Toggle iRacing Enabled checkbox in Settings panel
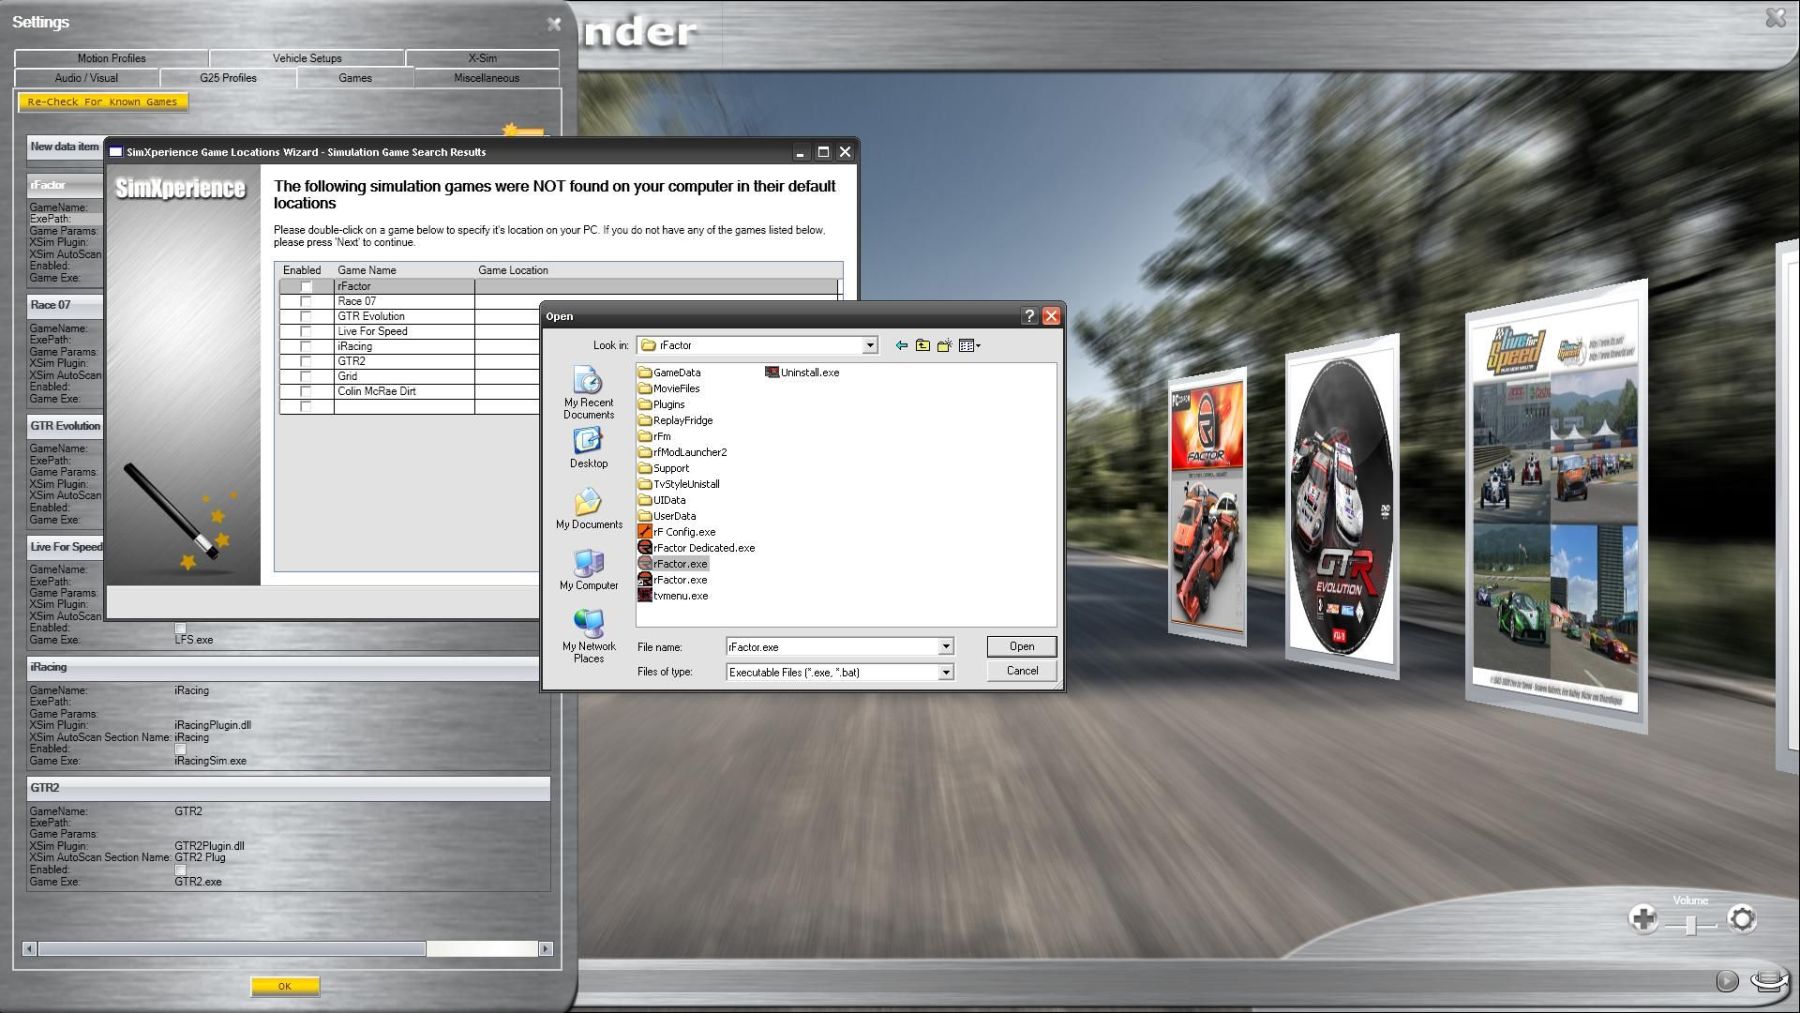This screenshot has height=1013, width=1800. [x=180, y=749]
